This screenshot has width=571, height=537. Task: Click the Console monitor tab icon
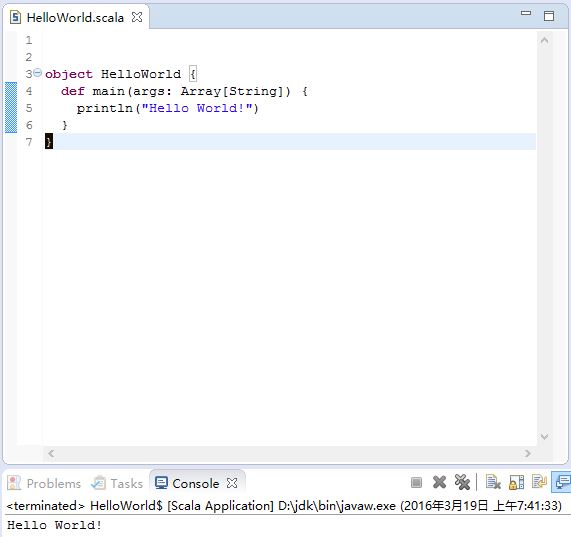tap(161, 483)
